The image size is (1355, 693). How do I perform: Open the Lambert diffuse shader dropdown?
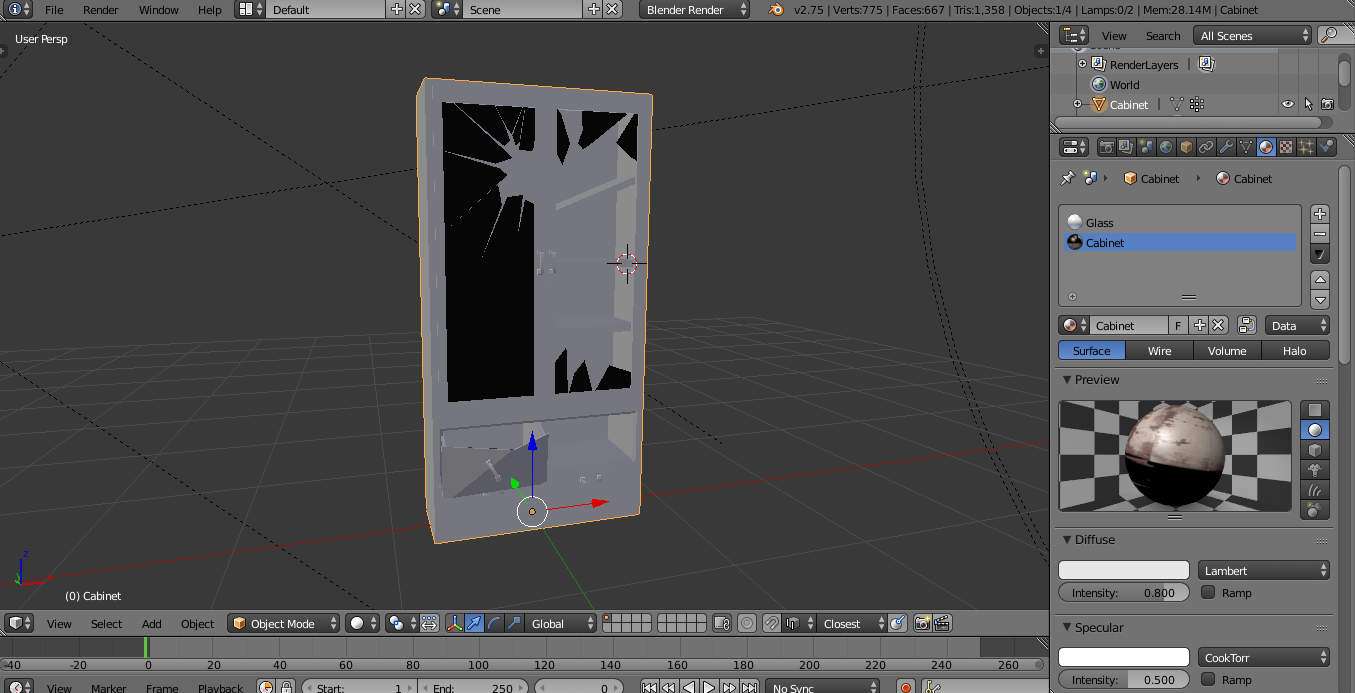coord(1264,570)
